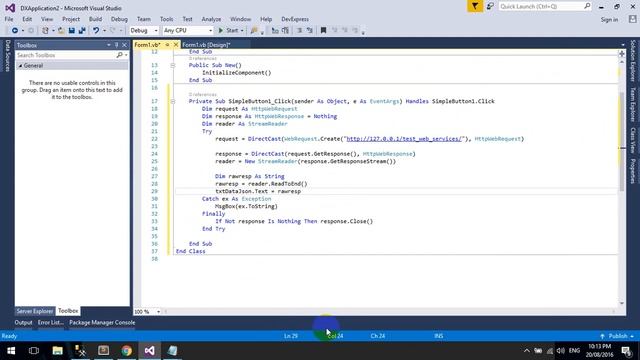Screen dimensions: 640x360
Task: Open the Debug configuration dropdown
Action: pos(156,31)
